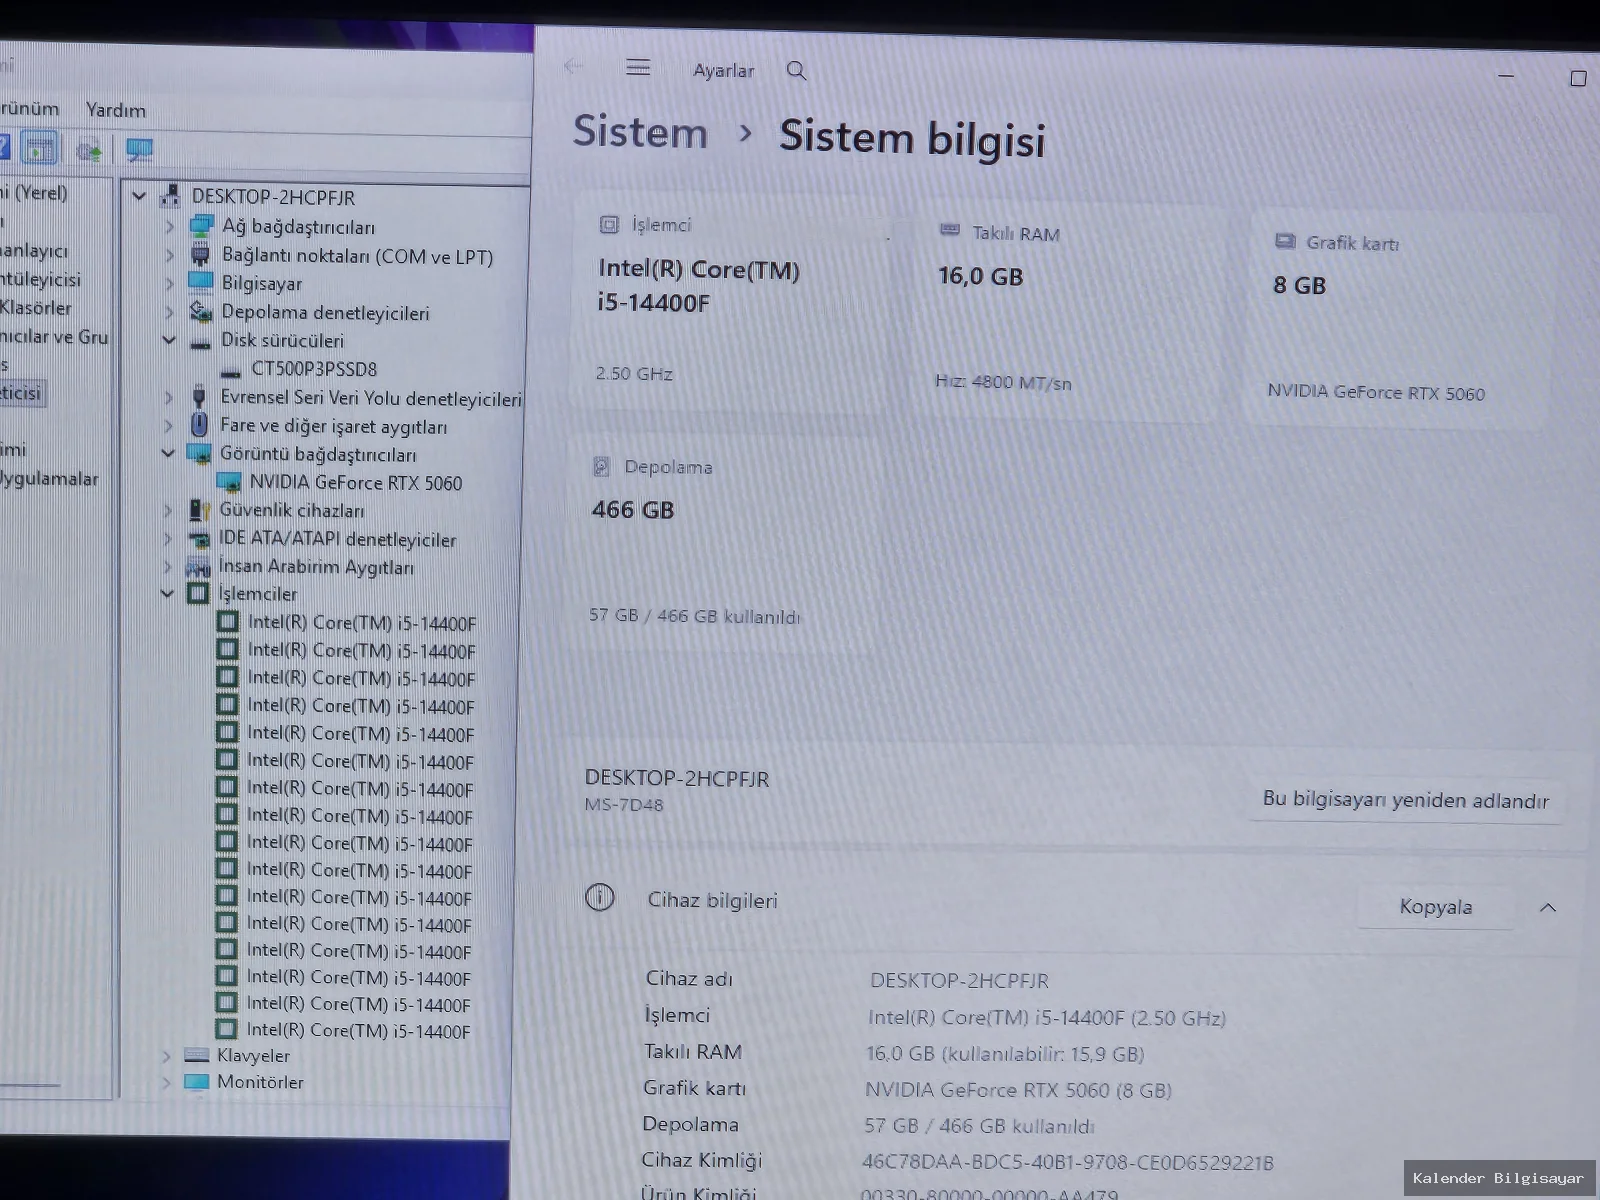Collapse the Disk sürücüleri node
Screen dimensions: 1600x1200
169,340
